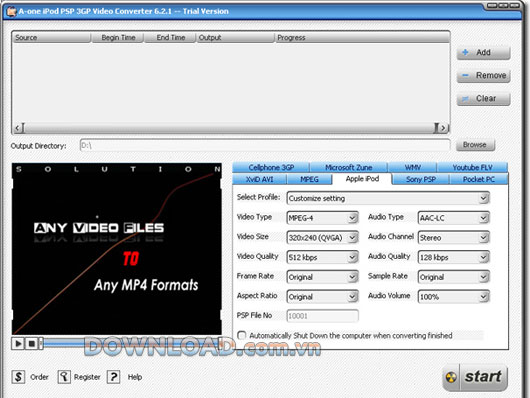This screenshot has width=530, height=398.
Task: Open the Audio Channel dropdown
Action: (x=454, y=237)
